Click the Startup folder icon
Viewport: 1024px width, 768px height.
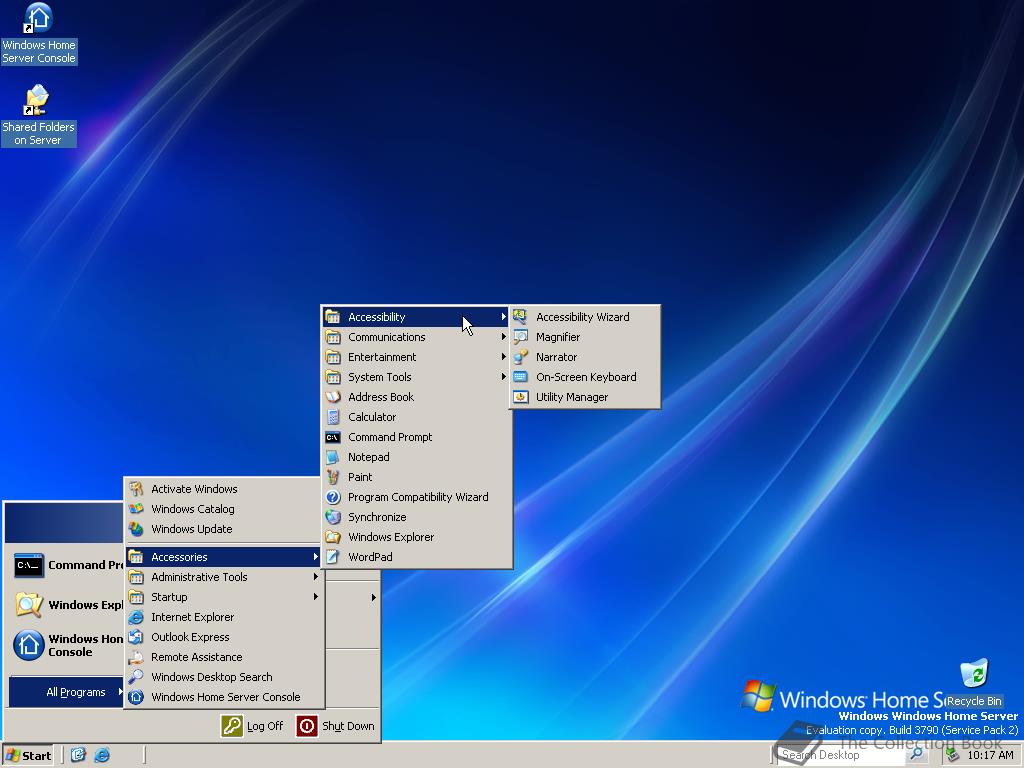click(x=136, y=597)
